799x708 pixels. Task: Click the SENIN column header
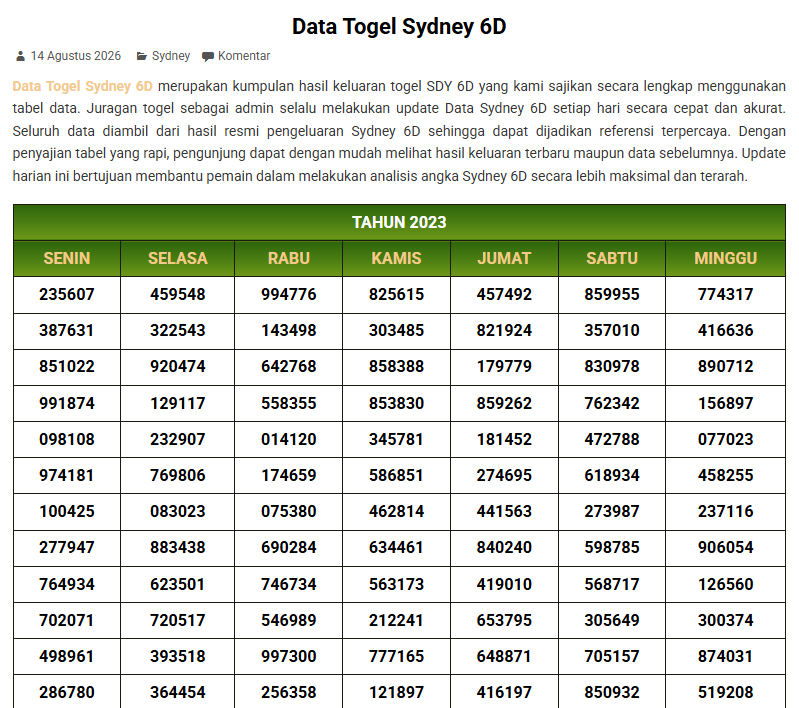(67, 258)
